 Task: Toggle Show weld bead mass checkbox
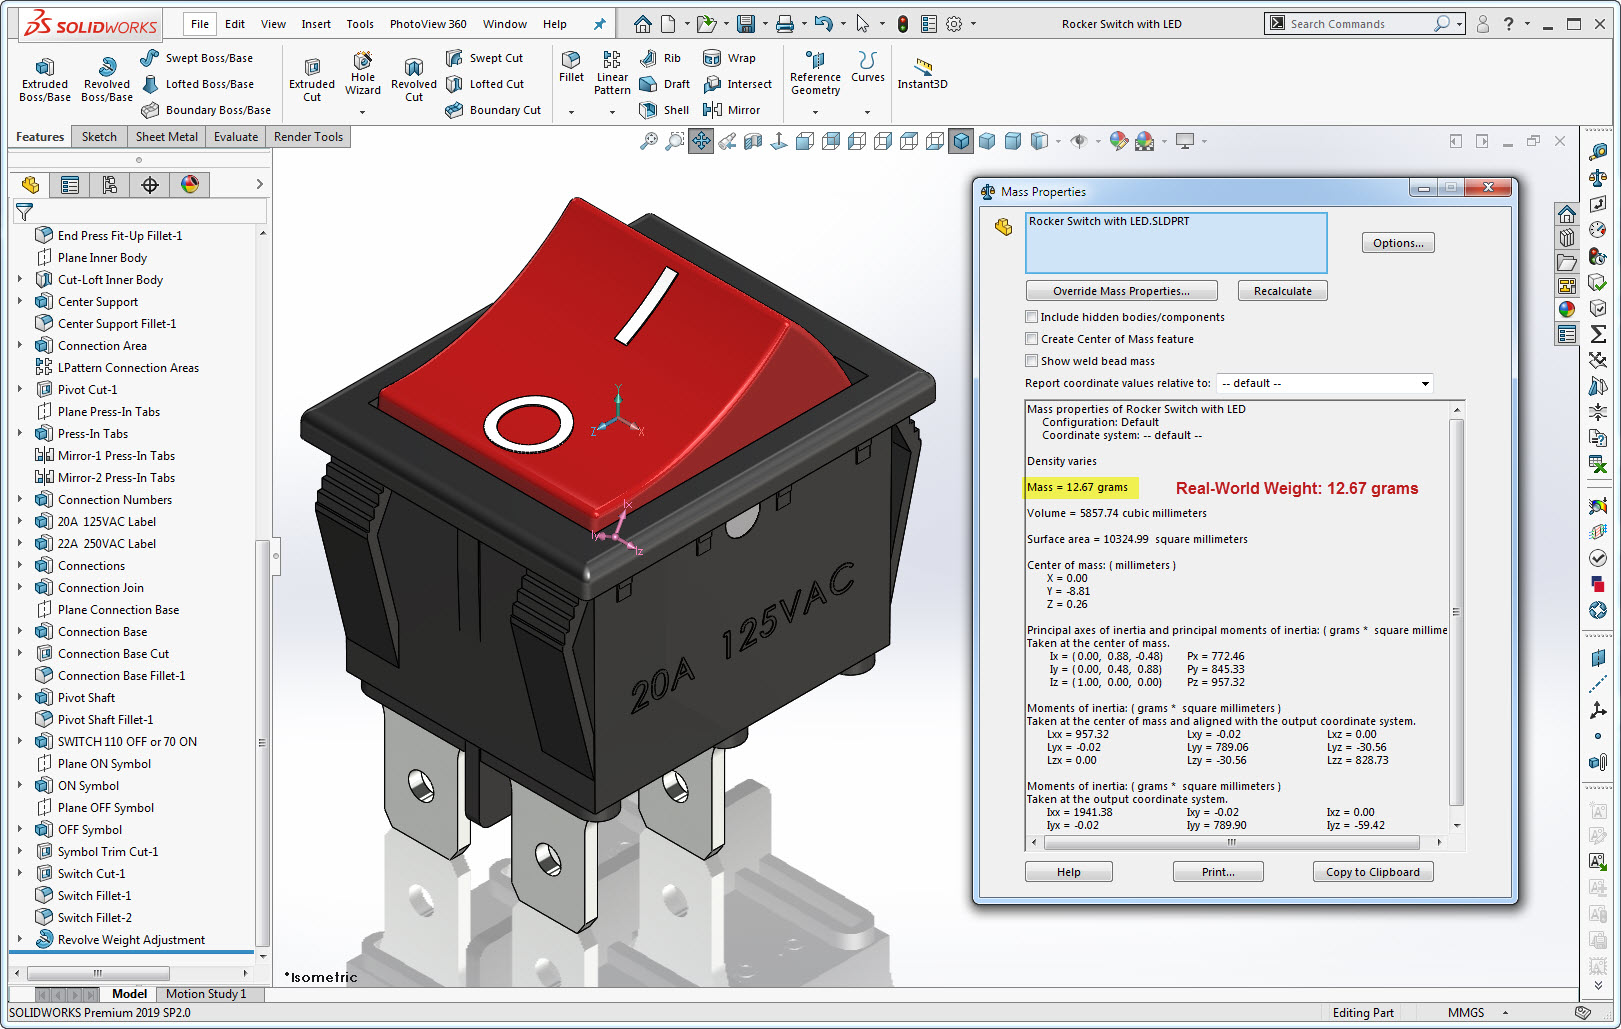(x=1032, y=361)
